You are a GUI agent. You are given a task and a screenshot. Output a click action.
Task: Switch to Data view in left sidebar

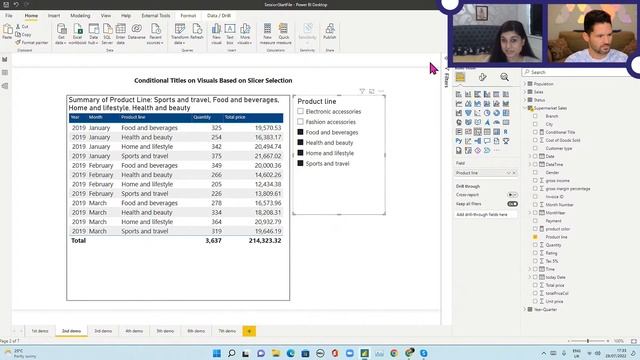click(x=5, y=73)
